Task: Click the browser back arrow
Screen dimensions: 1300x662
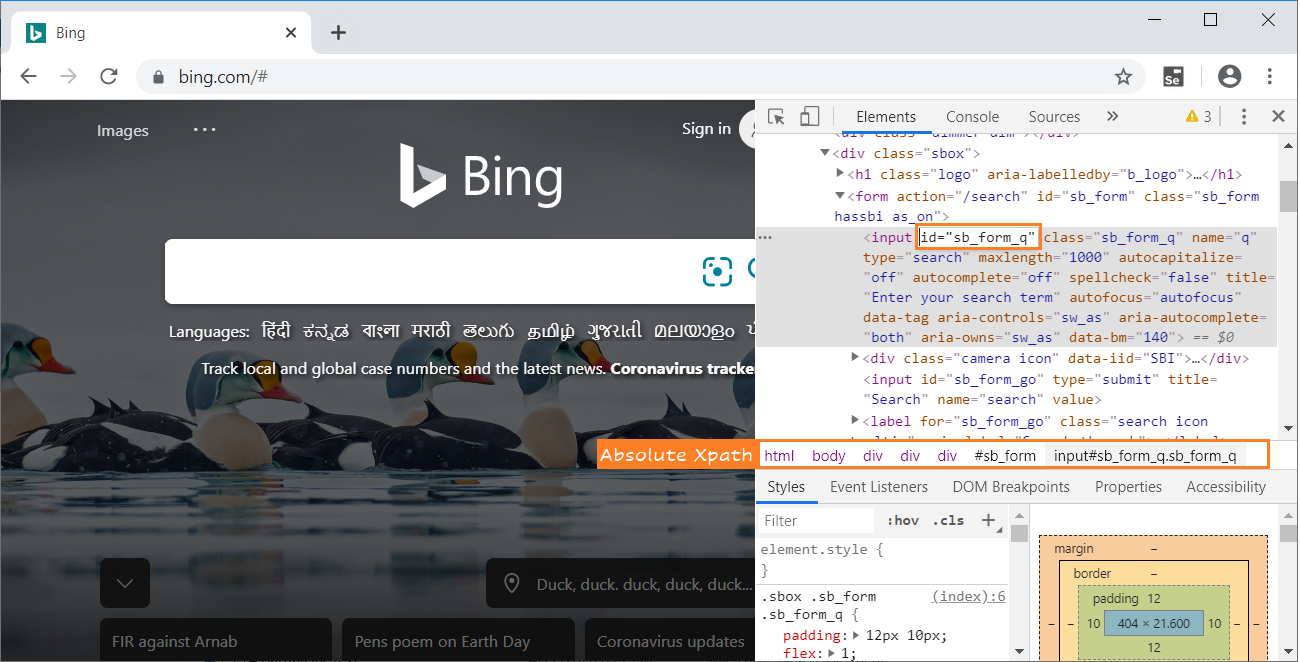Action: point(28,77)
